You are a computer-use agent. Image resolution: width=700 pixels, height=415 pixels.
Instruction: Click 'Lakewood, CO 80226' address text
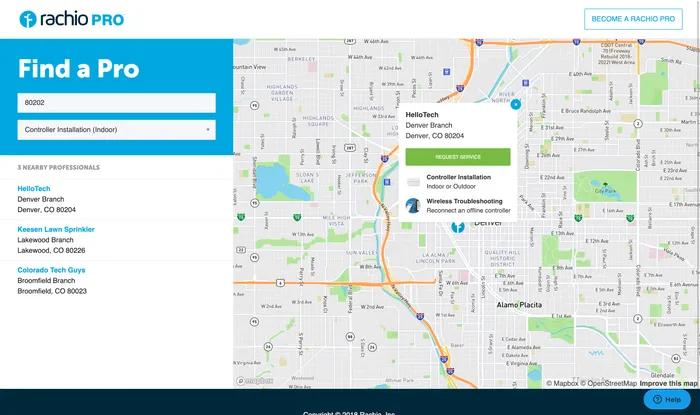click(51, 250)
